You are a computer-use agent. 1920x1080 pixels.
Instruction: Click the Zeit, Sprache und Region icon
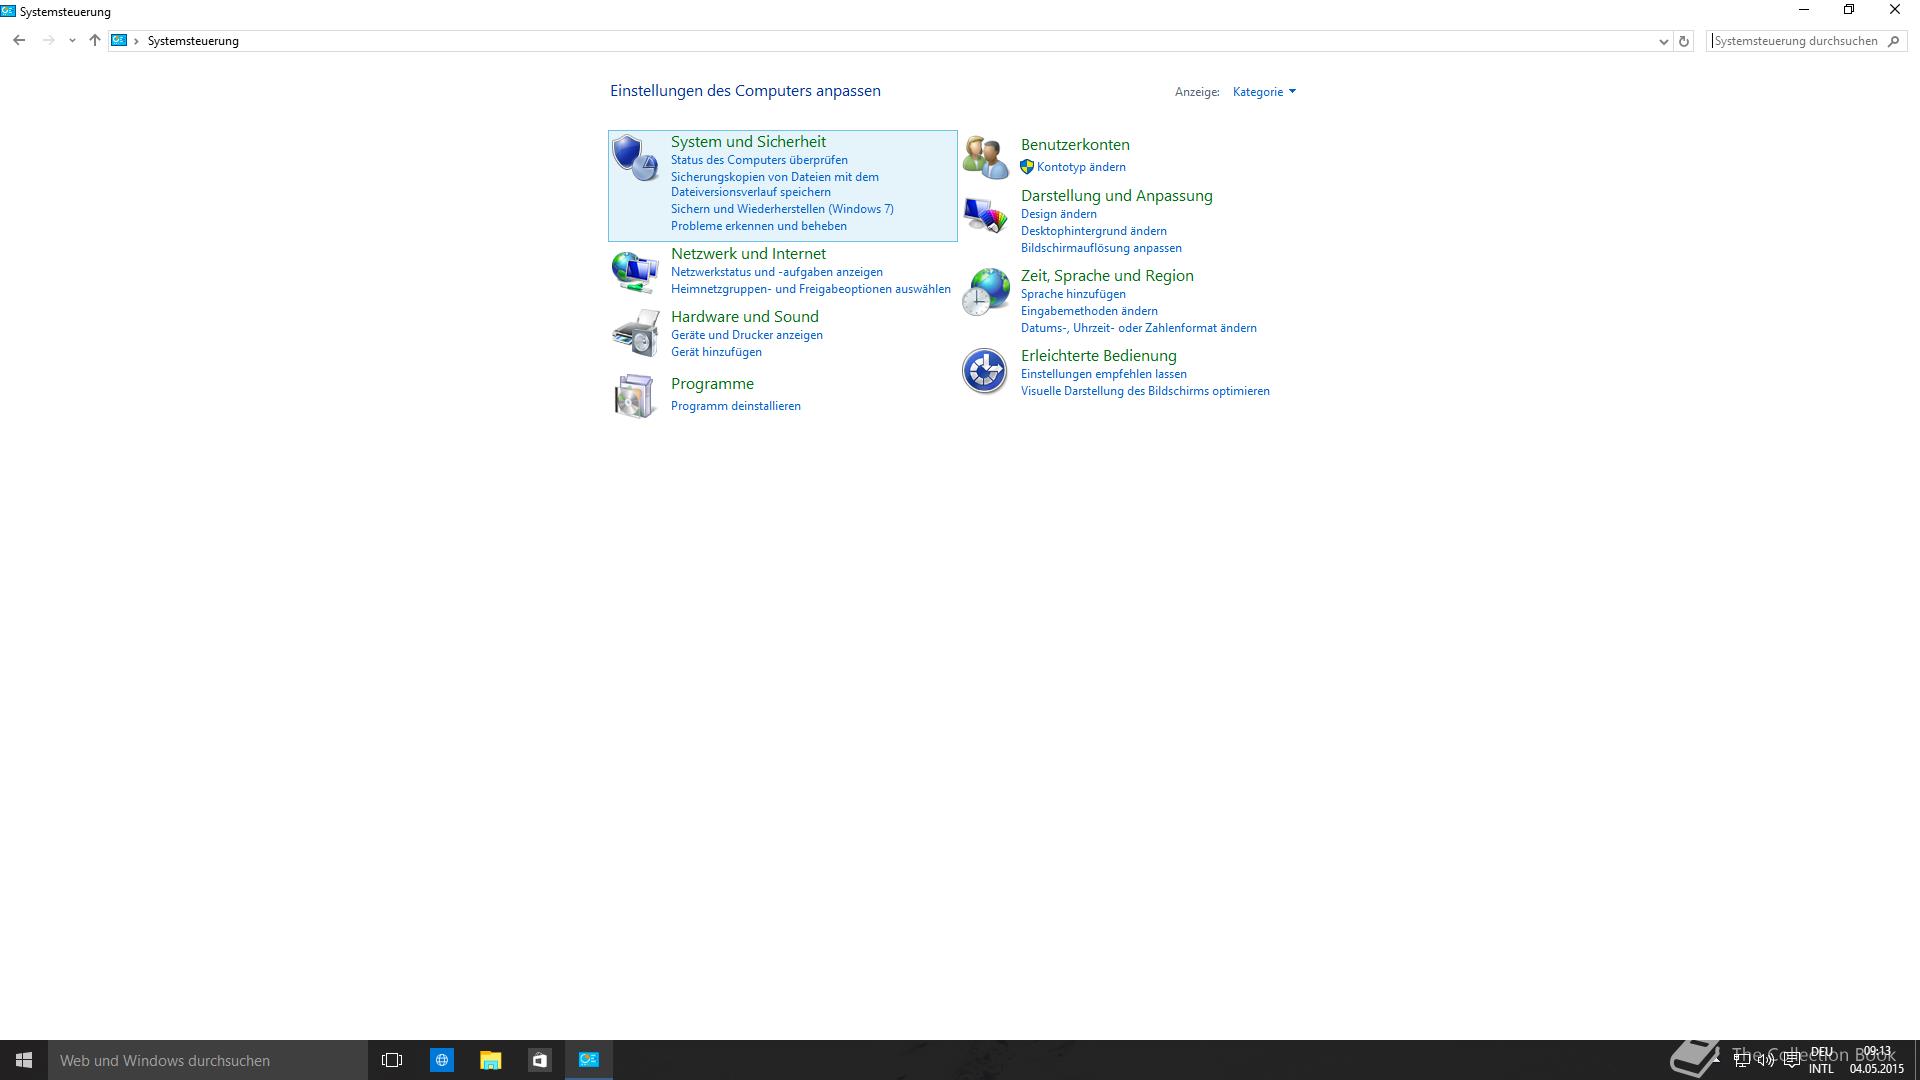coord(985,292)
